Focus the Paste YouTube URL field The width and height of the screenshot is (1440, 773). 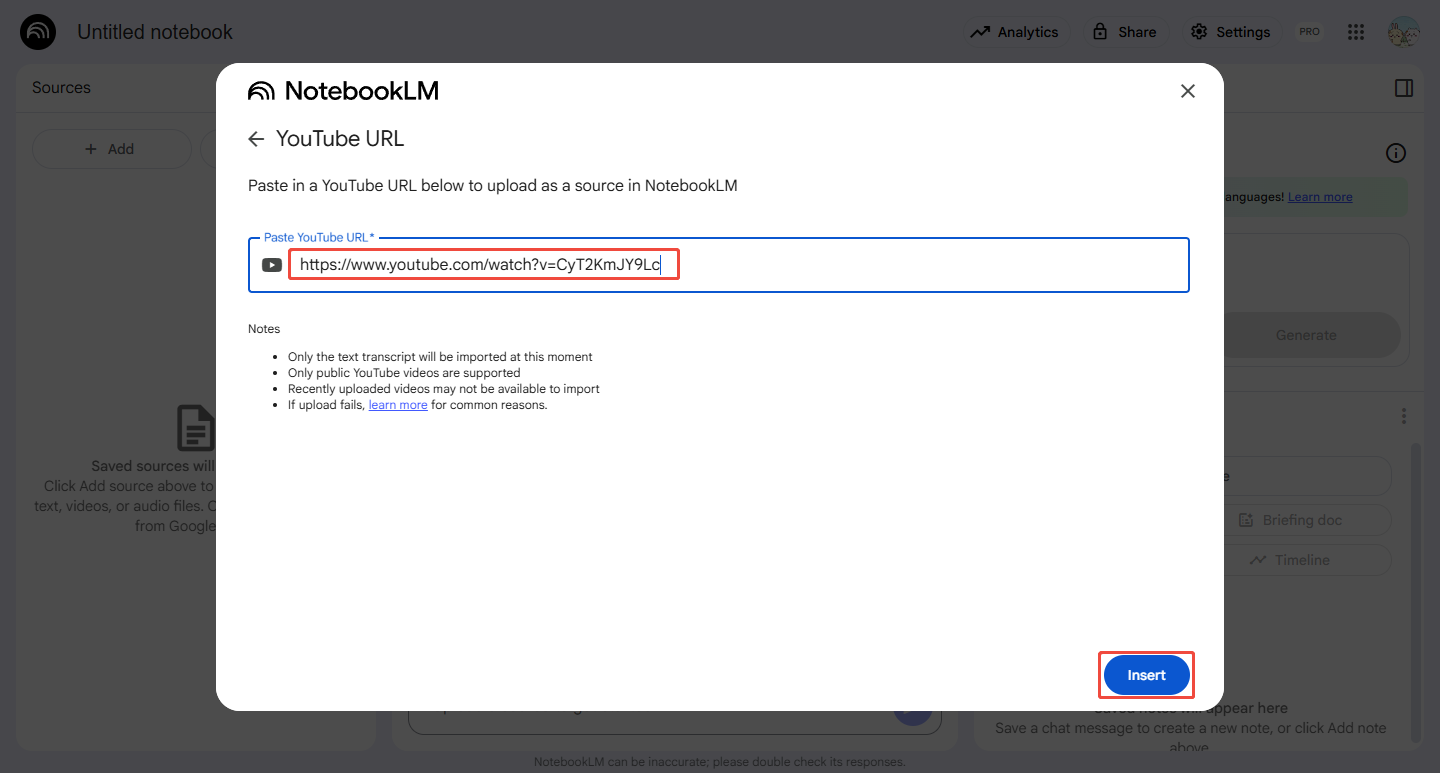coord(718,265)
